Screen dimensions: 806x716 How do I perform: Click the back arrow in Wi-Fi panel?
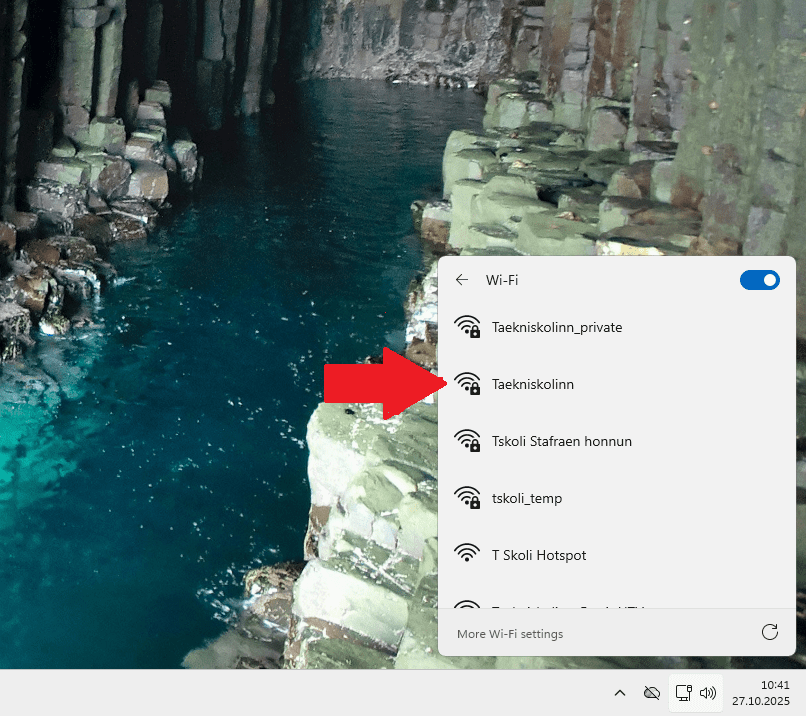pyautogui.click(x=461, y=280)
